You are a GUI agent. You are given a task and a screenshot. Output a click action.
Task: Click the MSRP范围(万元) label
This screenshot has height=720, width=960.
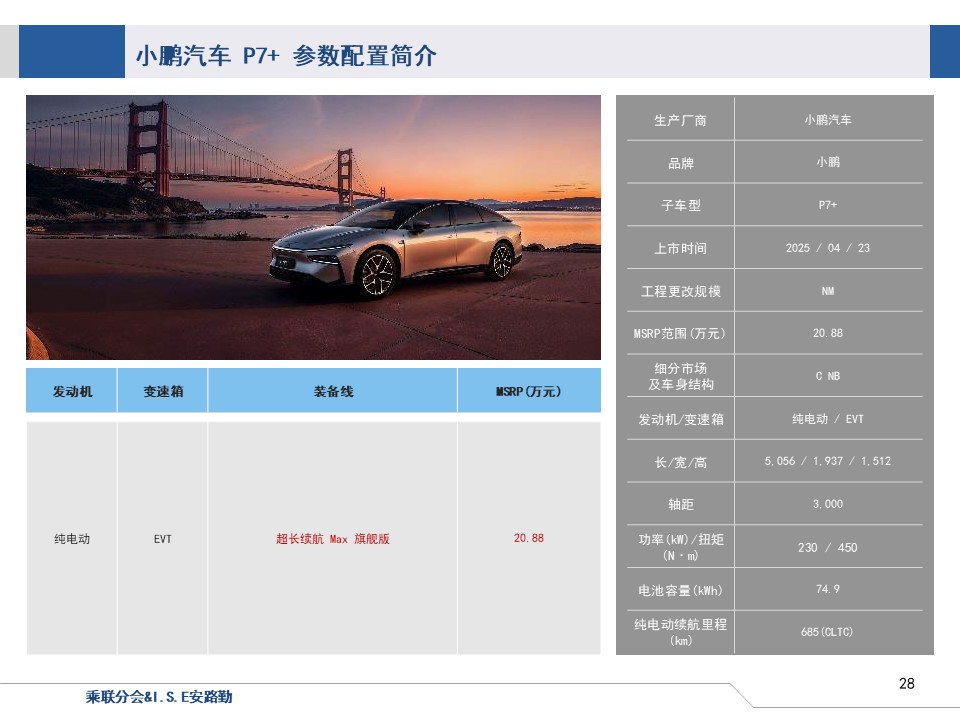[680, 334]
